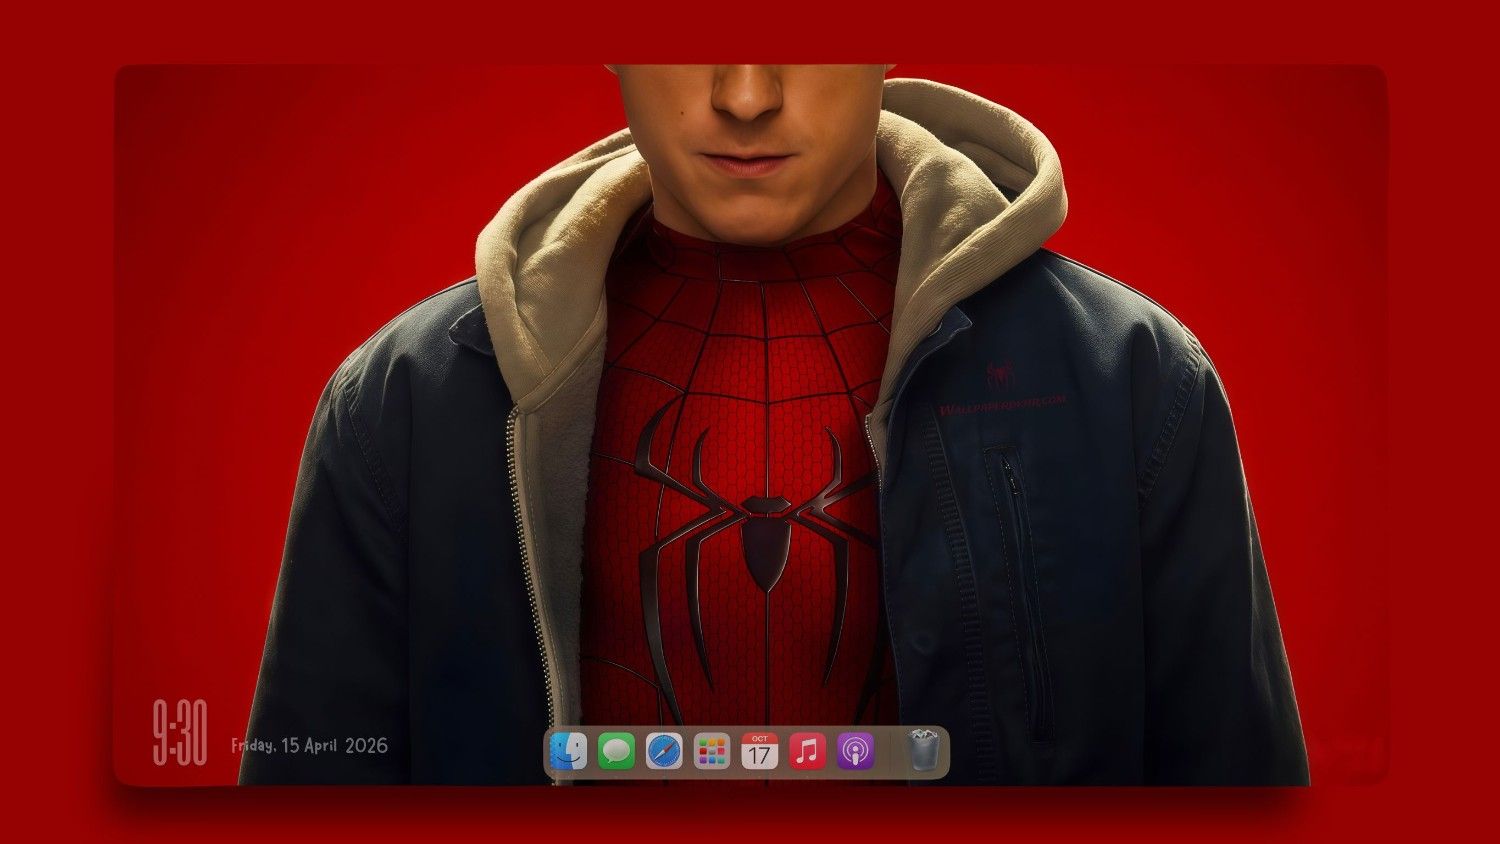
Task: Click the date text 'Friday, 15 April 2026'
Action: [309, 745]
